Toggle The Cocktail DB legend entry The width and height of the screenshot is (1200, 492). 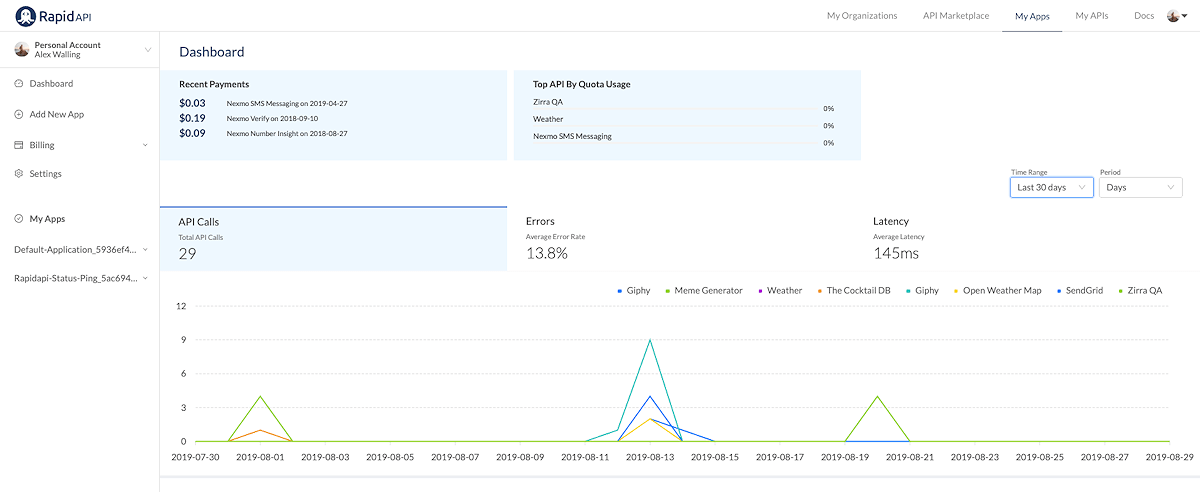[x=853, y=291]
